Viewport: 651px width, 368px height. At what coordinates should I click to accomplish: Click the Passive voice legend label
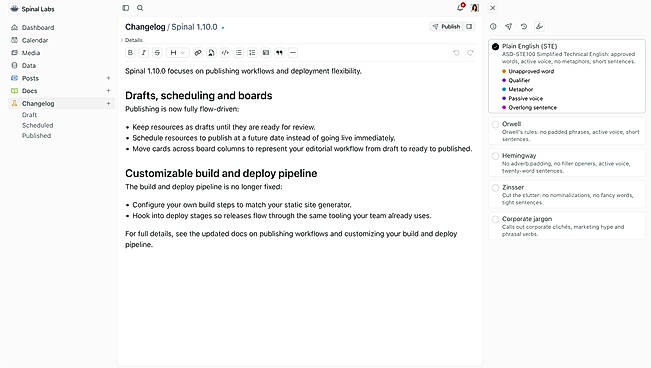coord(526,98)
